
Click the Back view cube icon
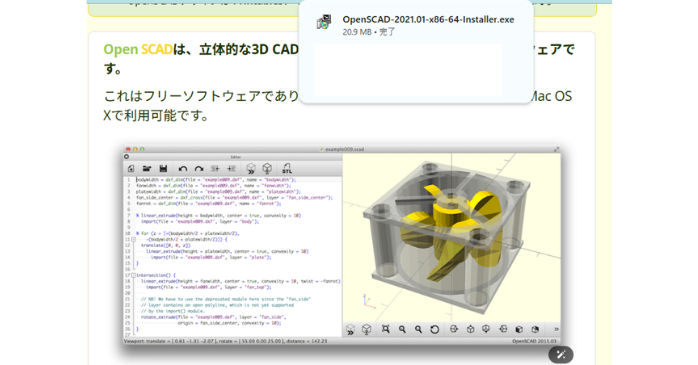536,329
